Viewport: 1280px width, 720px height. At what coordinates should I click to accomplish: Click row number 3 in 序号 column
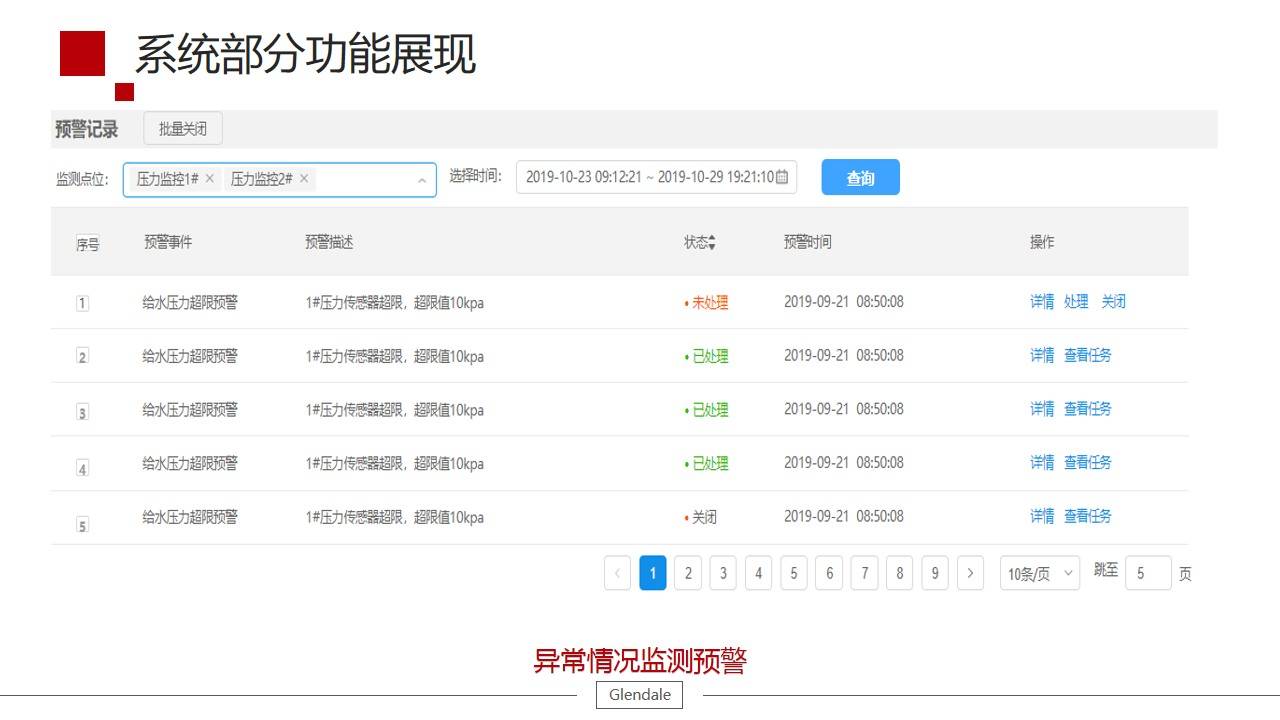[x=82, y=412]
